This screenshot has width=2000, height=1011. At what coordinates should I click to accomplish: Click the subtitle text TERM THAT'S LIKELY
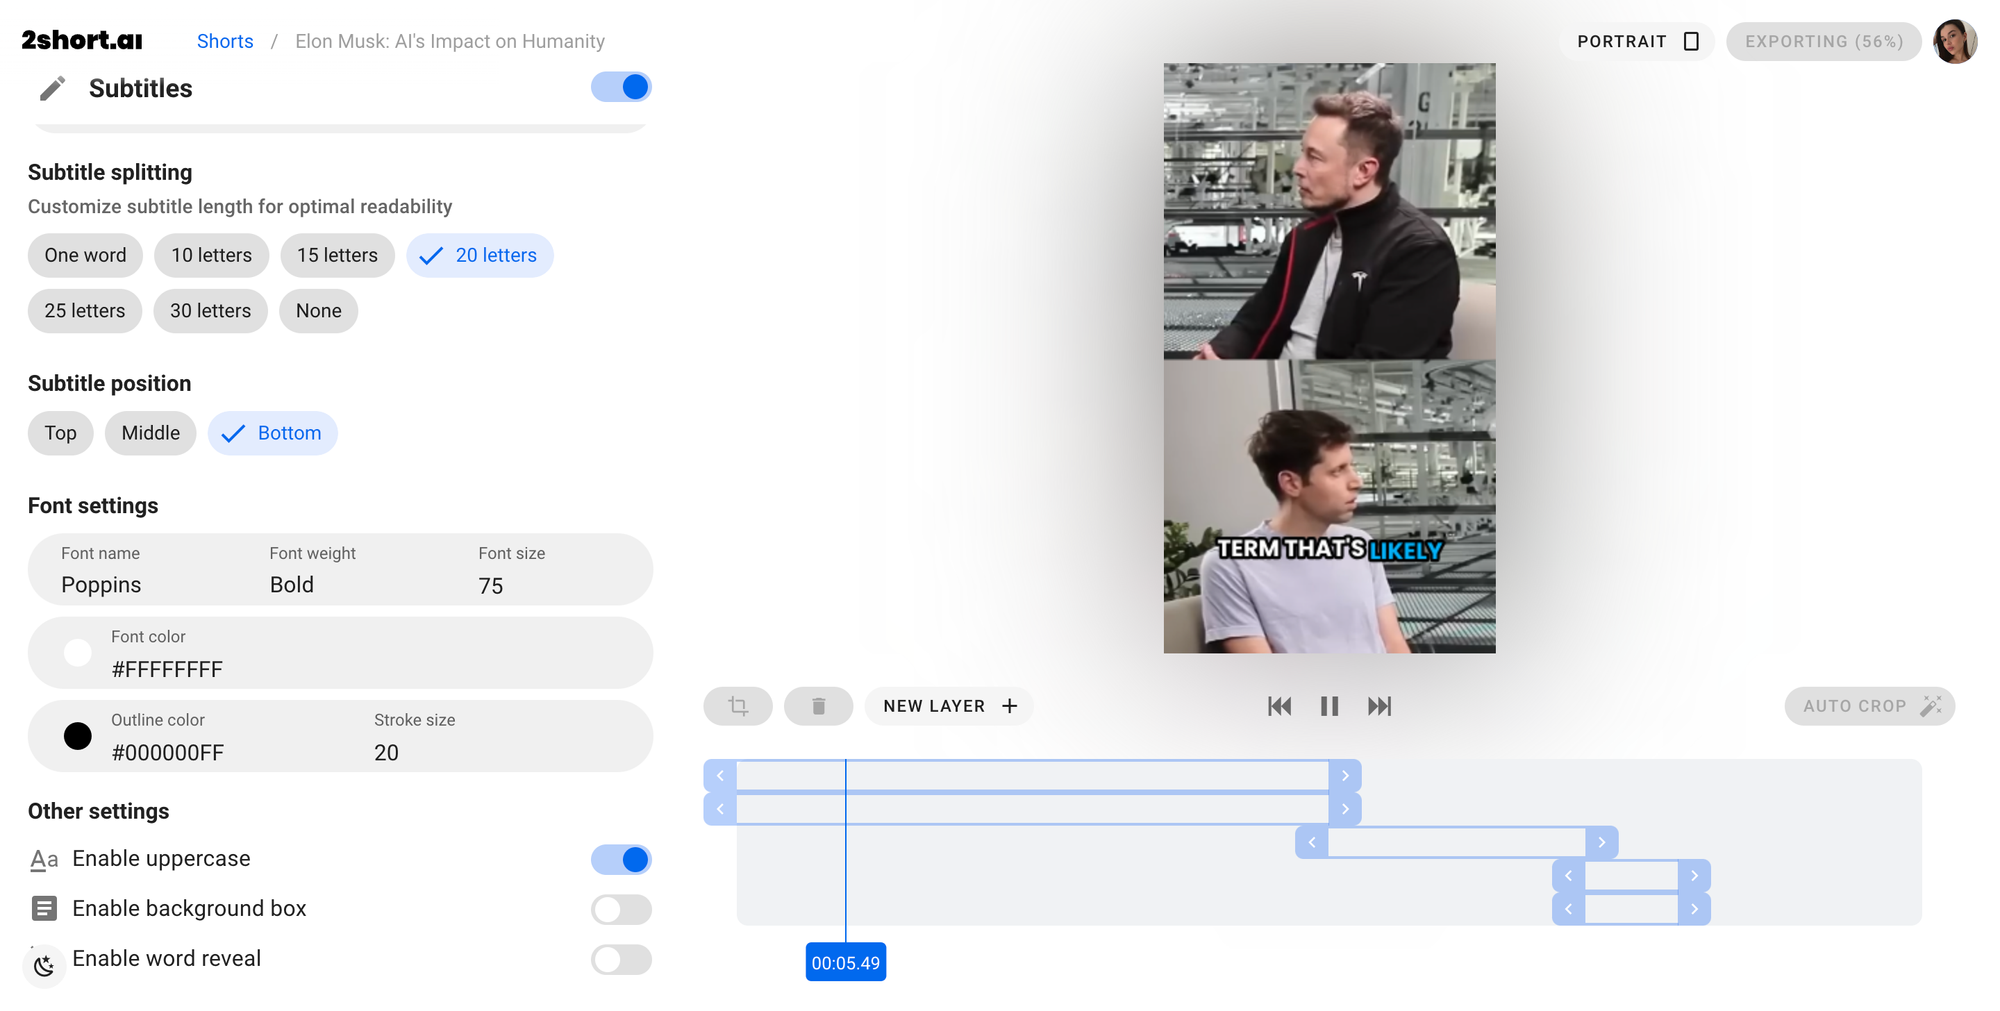tap(1329, 549)
